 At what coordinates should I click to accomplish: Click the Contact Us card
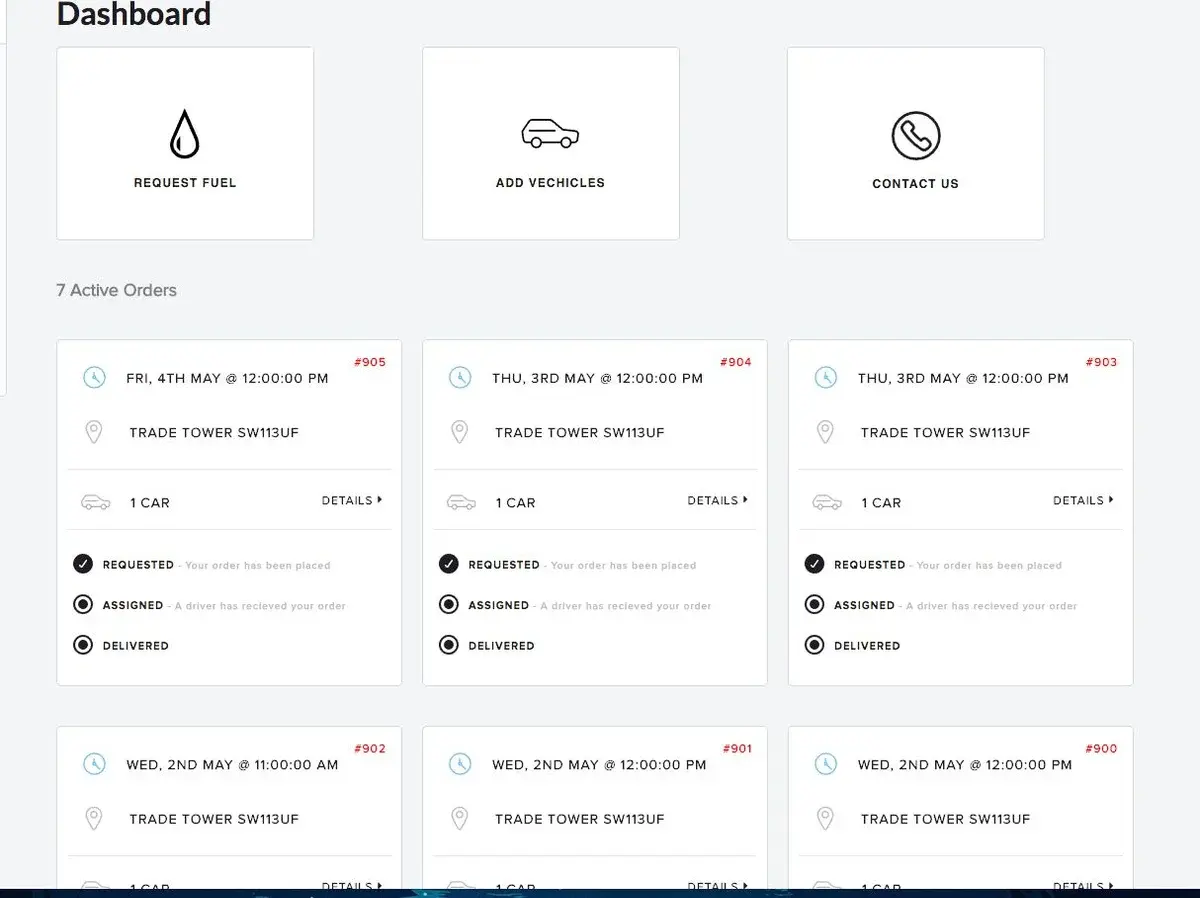pyautogui.click(x=915, y=143)
